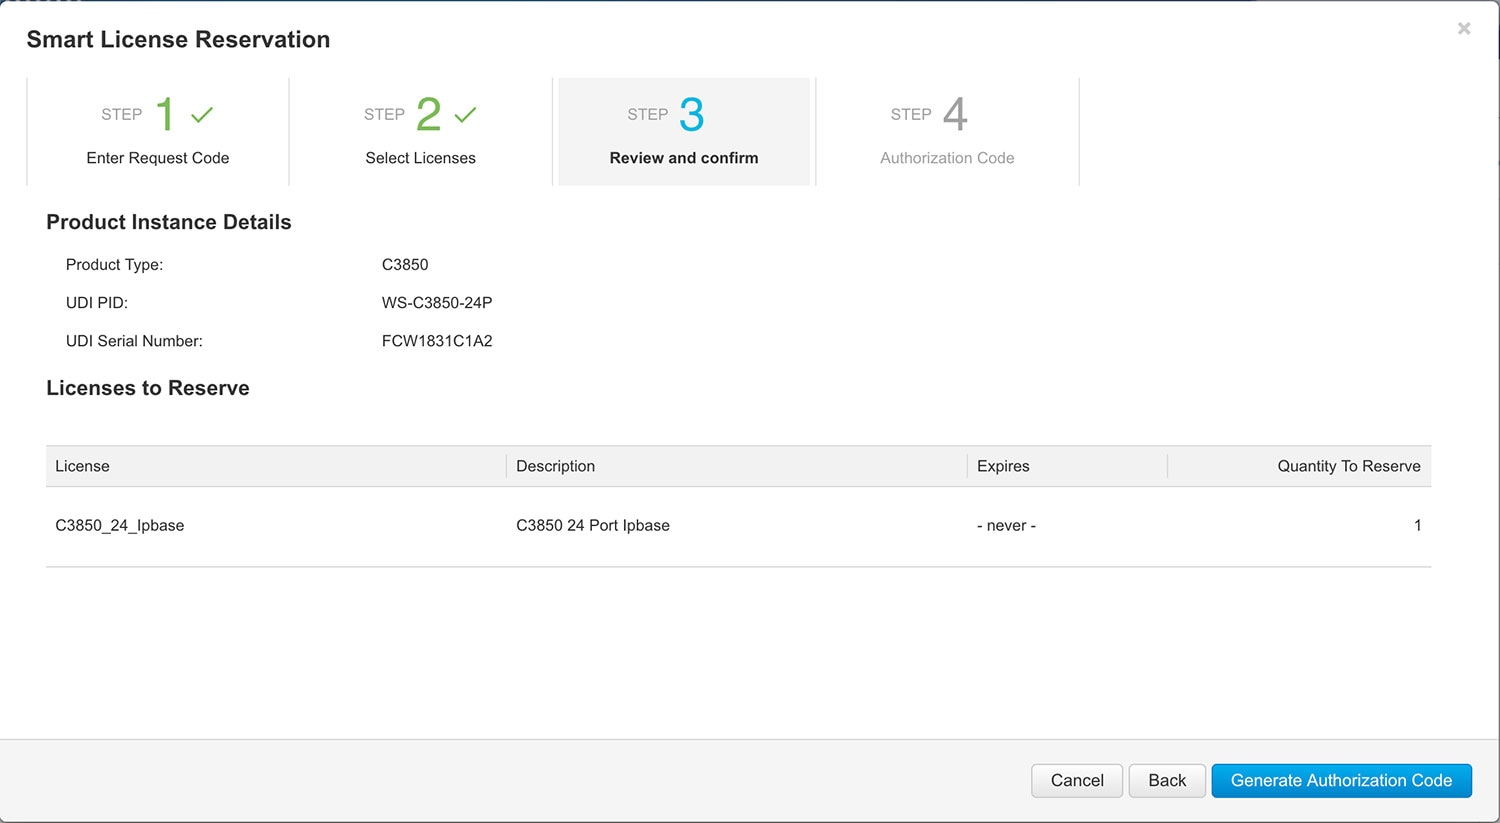Open Step 4 Authorization Code
Viewport: 1500px width, 823px height.
(948, 131)
